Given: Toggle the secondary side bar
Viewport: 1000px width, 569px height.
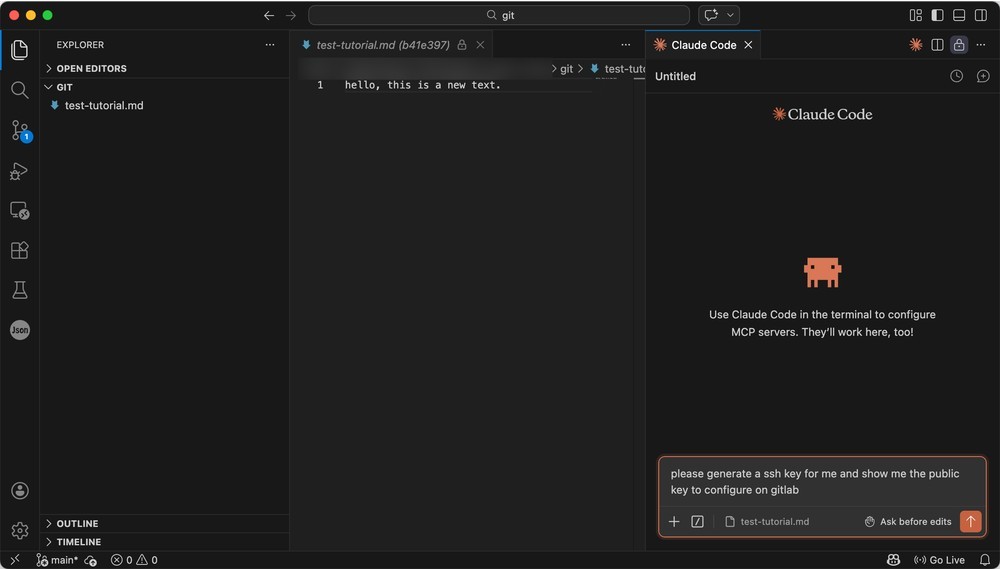Looking at the screenshot, I should pos(981,15).
